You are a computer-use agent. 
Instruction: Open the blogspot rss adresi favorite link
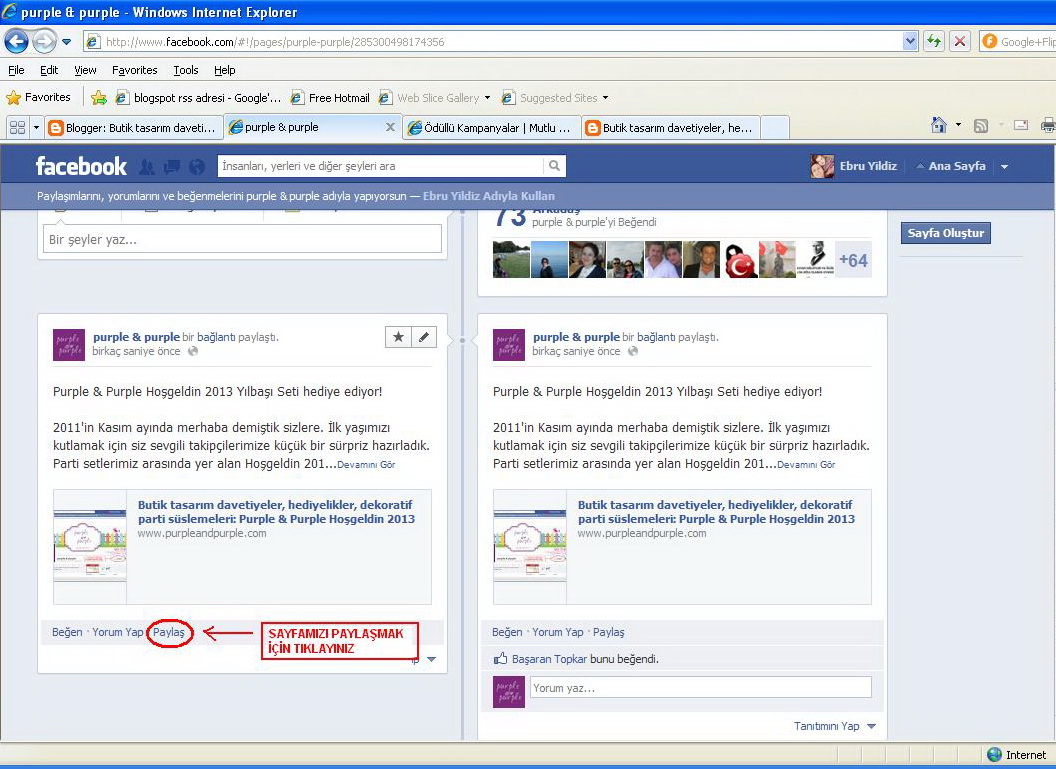tap(198, 98)
